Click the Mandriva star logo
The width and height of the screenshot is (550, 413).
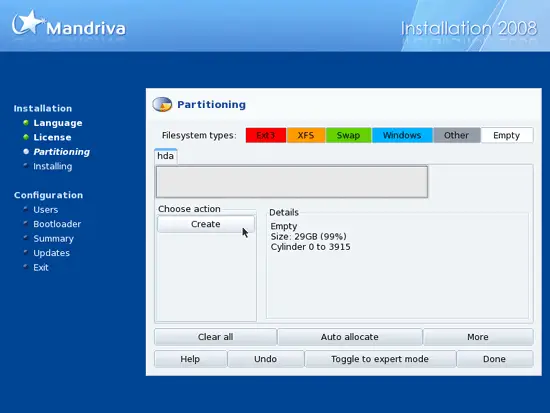(x=27, y=23)
